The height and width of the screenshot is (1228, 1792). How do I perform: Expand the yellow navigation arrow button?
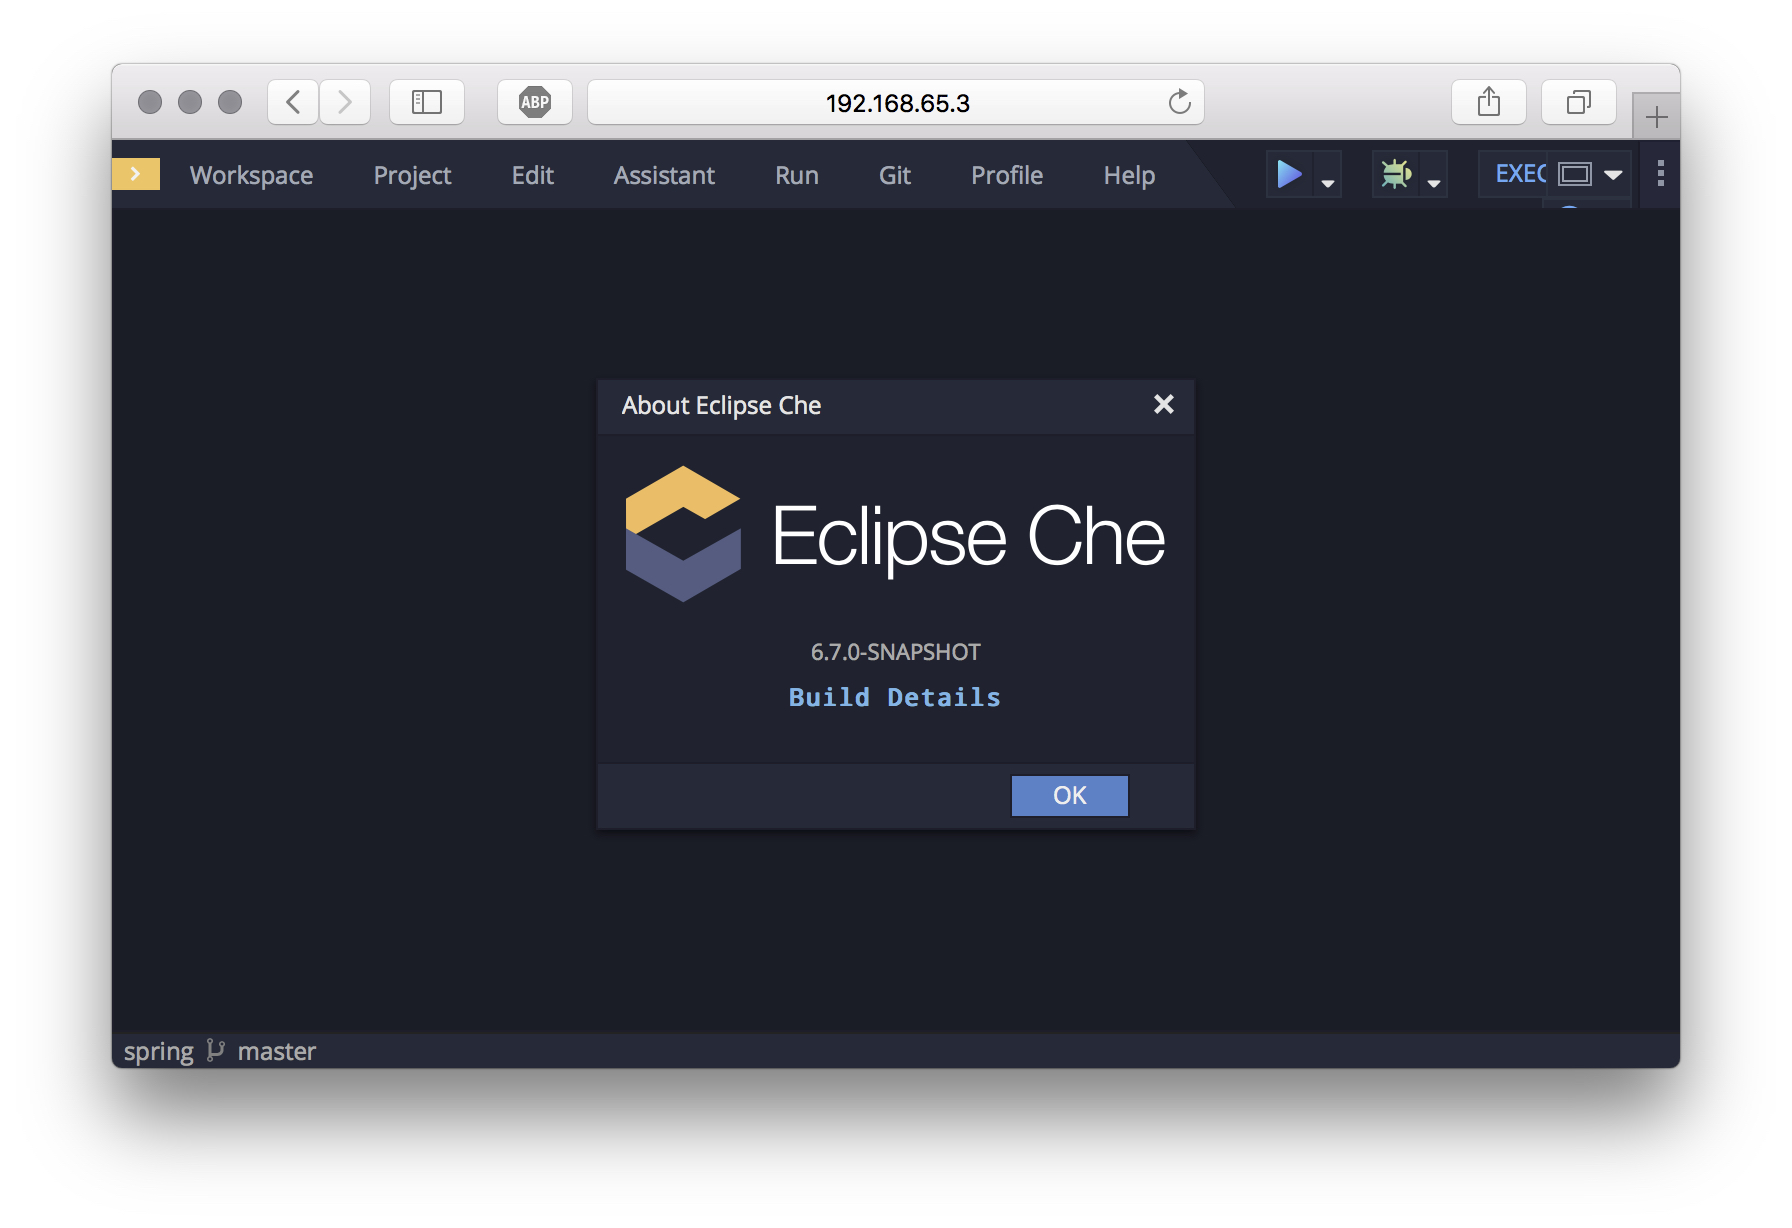click(x=136, y=174)
